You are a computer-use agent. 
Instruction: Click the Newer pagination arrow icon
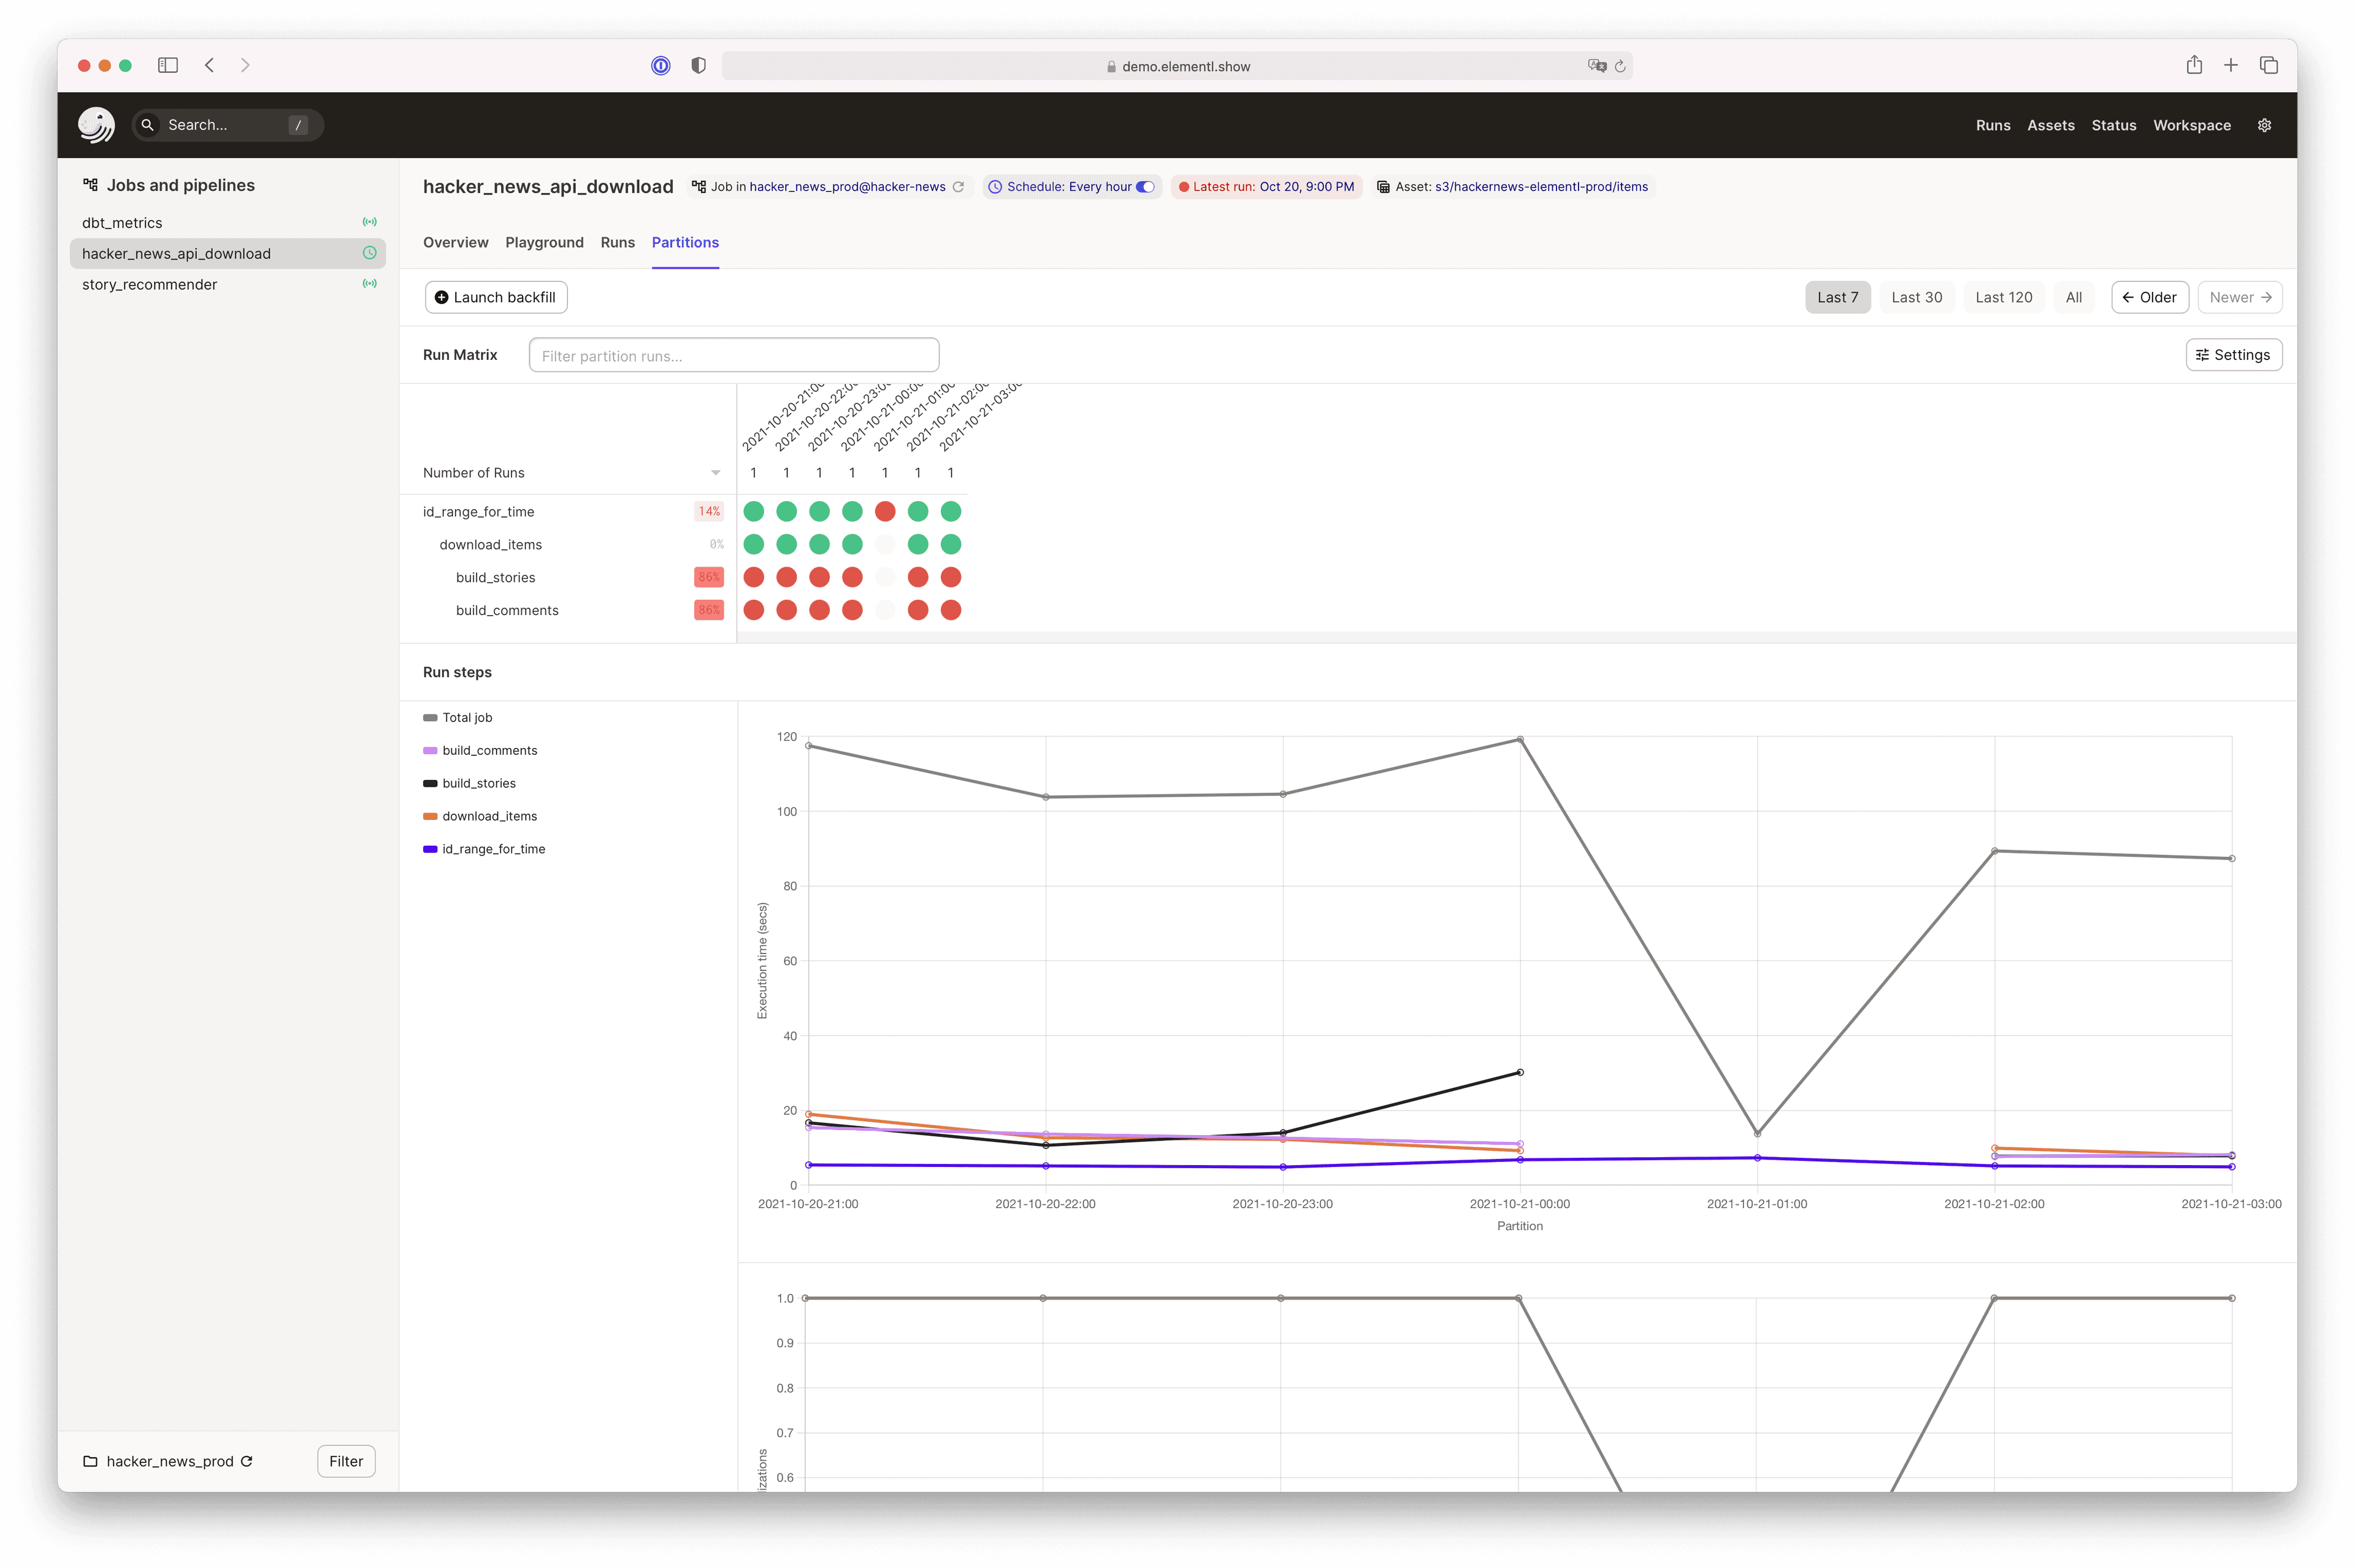tap(2267, 296)
